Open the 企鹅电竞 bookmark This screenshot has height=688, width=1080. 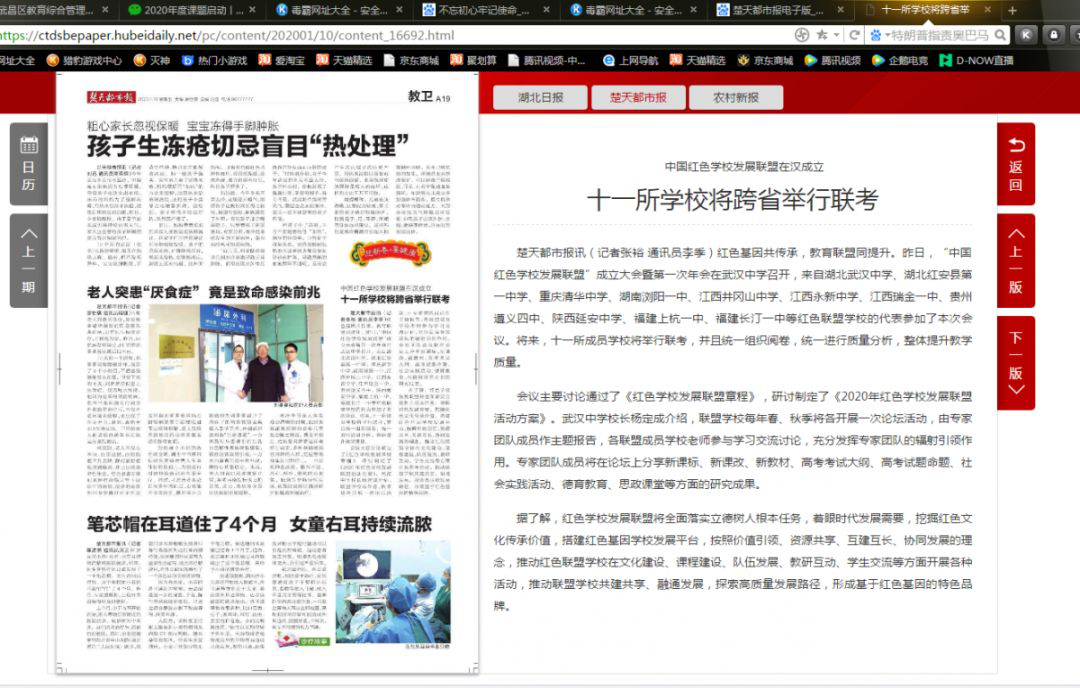(900, 60)
